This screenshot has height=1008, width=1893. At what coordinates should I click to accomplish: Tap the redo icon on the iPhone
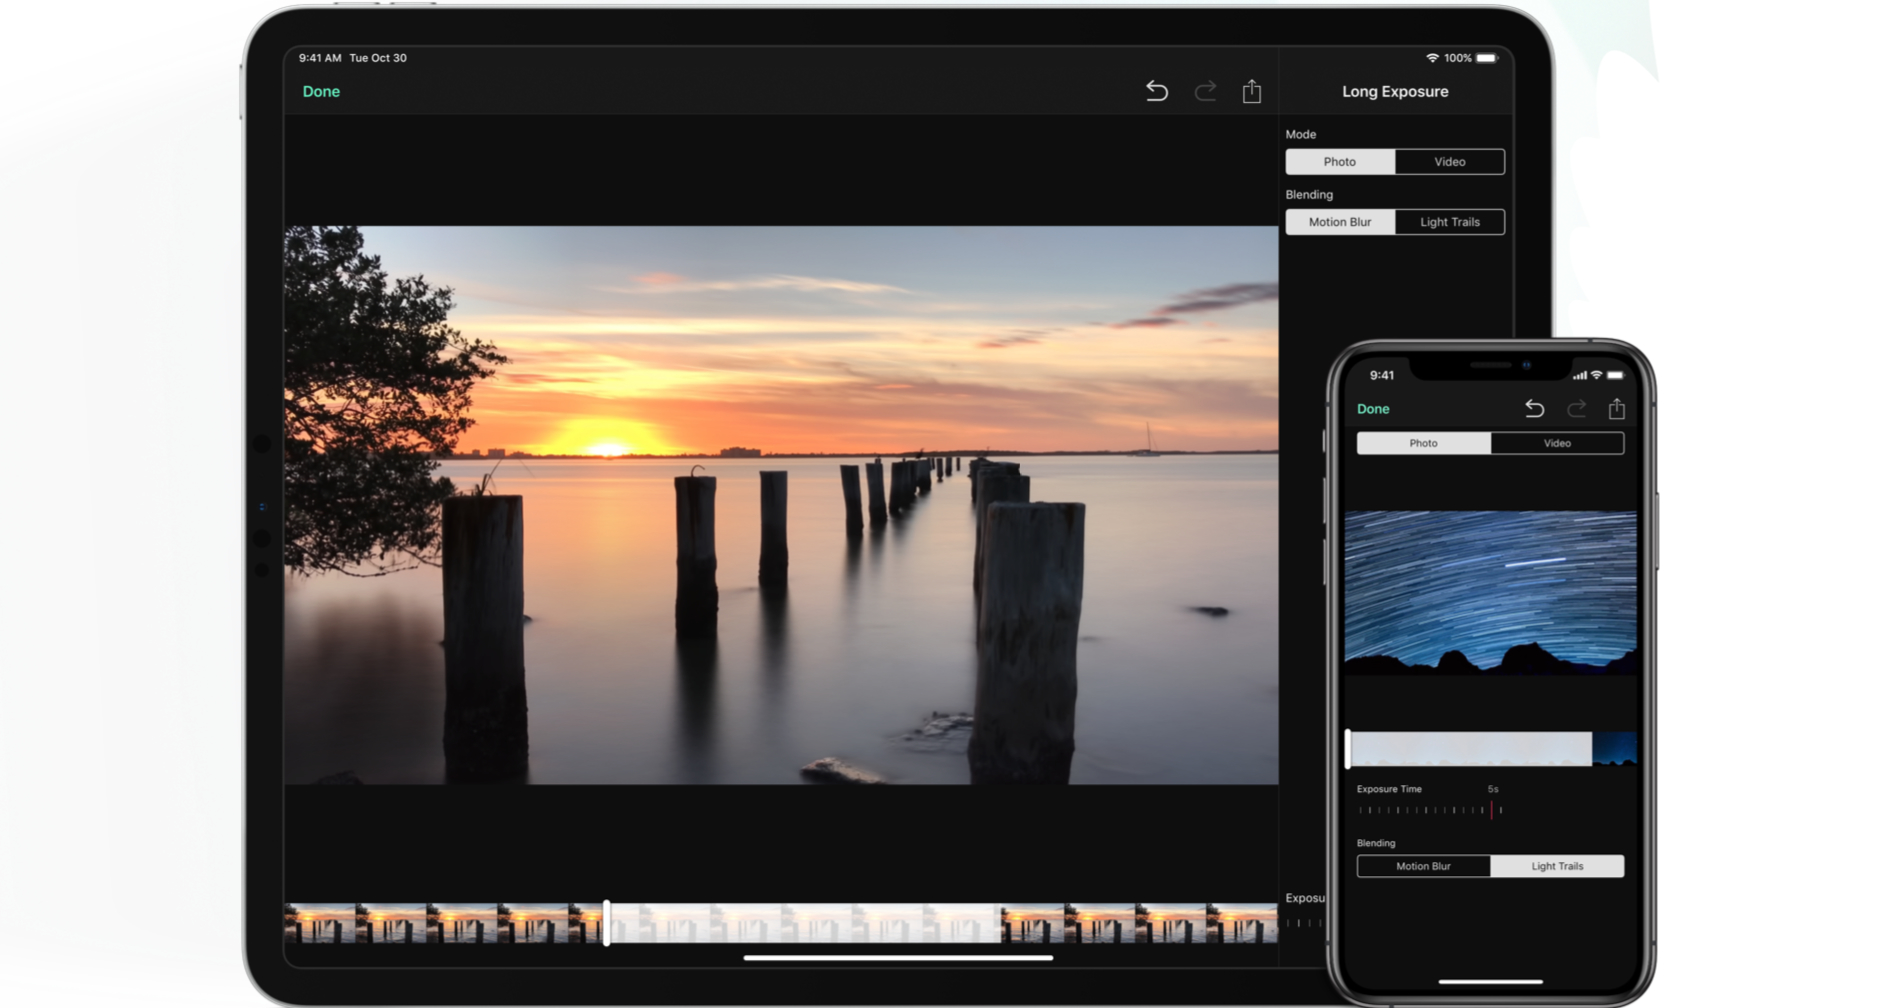click(1576, 408)
